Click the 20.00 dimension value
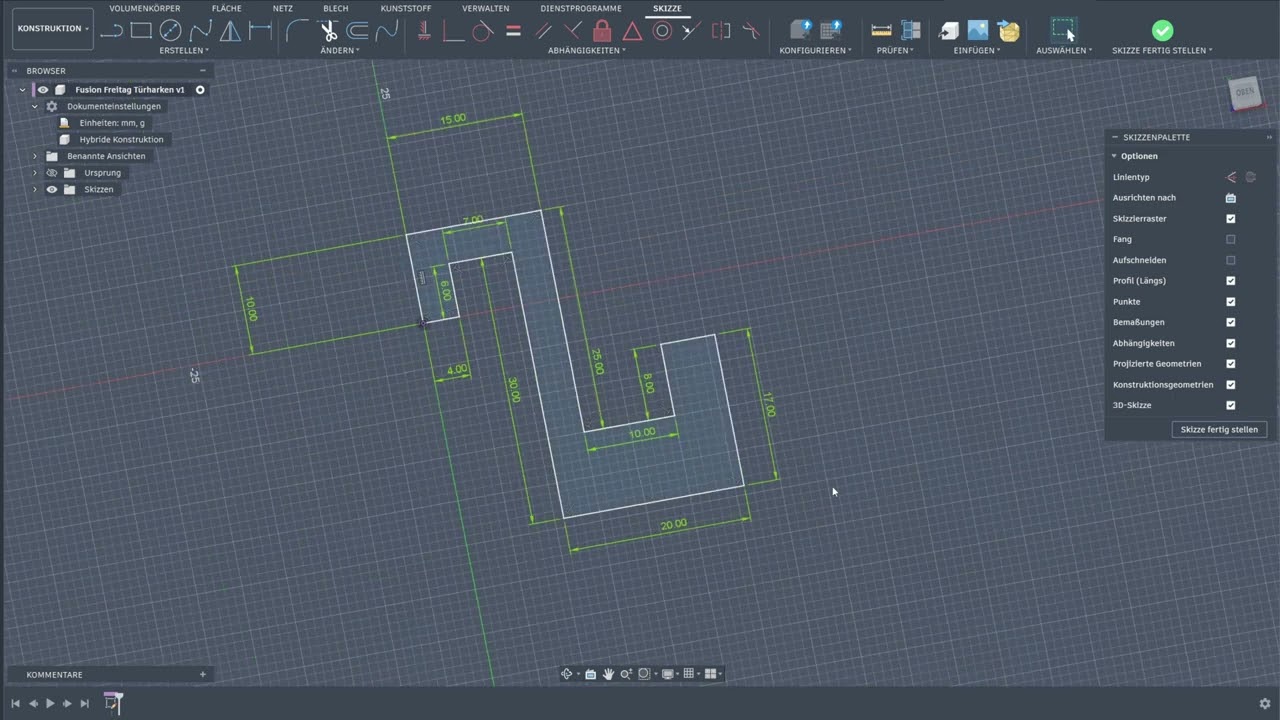 coord(674,524)
